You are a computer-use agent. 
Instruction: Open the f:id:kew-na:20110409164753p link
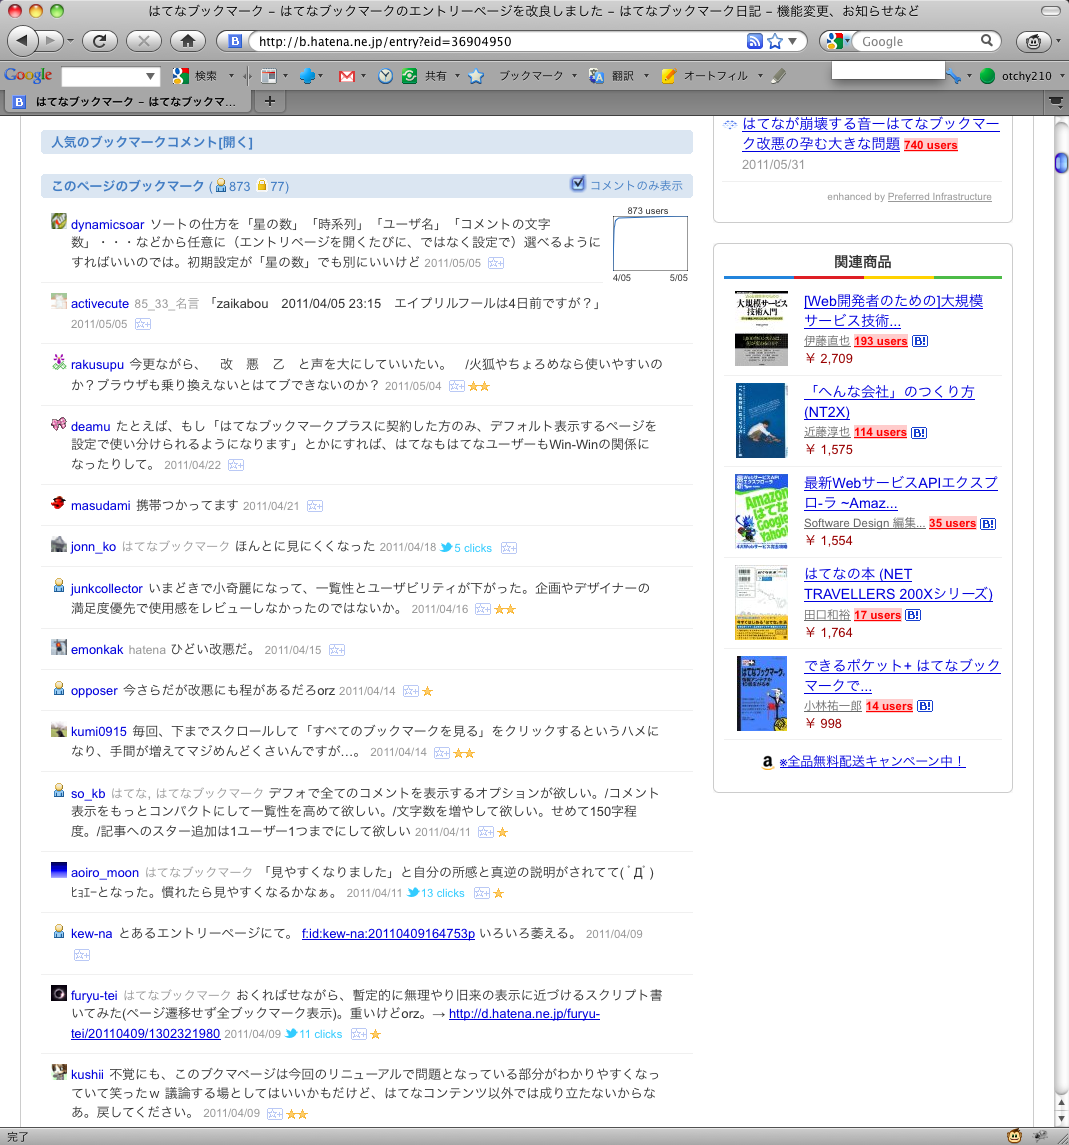click(x=388, y=934)
